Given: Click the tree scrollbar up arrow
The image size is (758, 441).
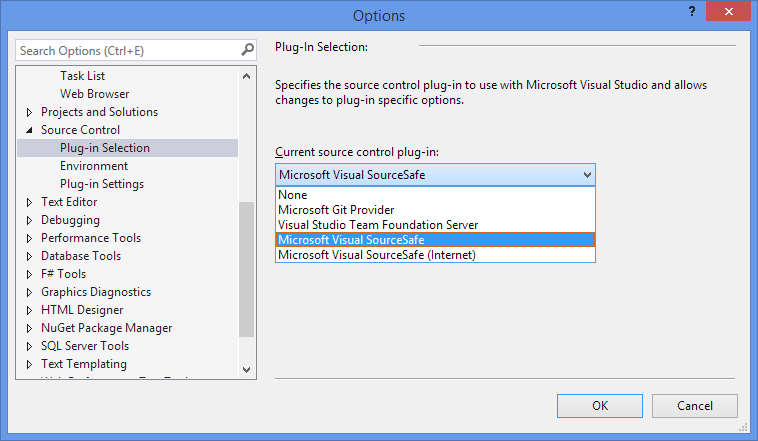Looking at the screenshot, I should [x=248, y=74].
